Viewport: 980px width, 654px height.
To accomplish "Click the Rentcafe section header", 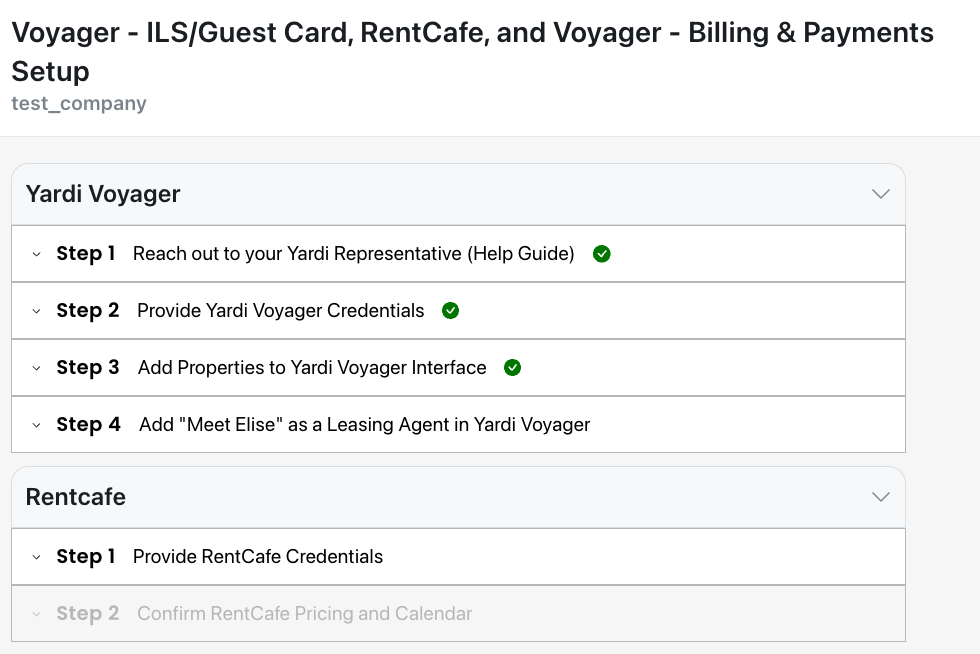I will (x=458, y=498).
